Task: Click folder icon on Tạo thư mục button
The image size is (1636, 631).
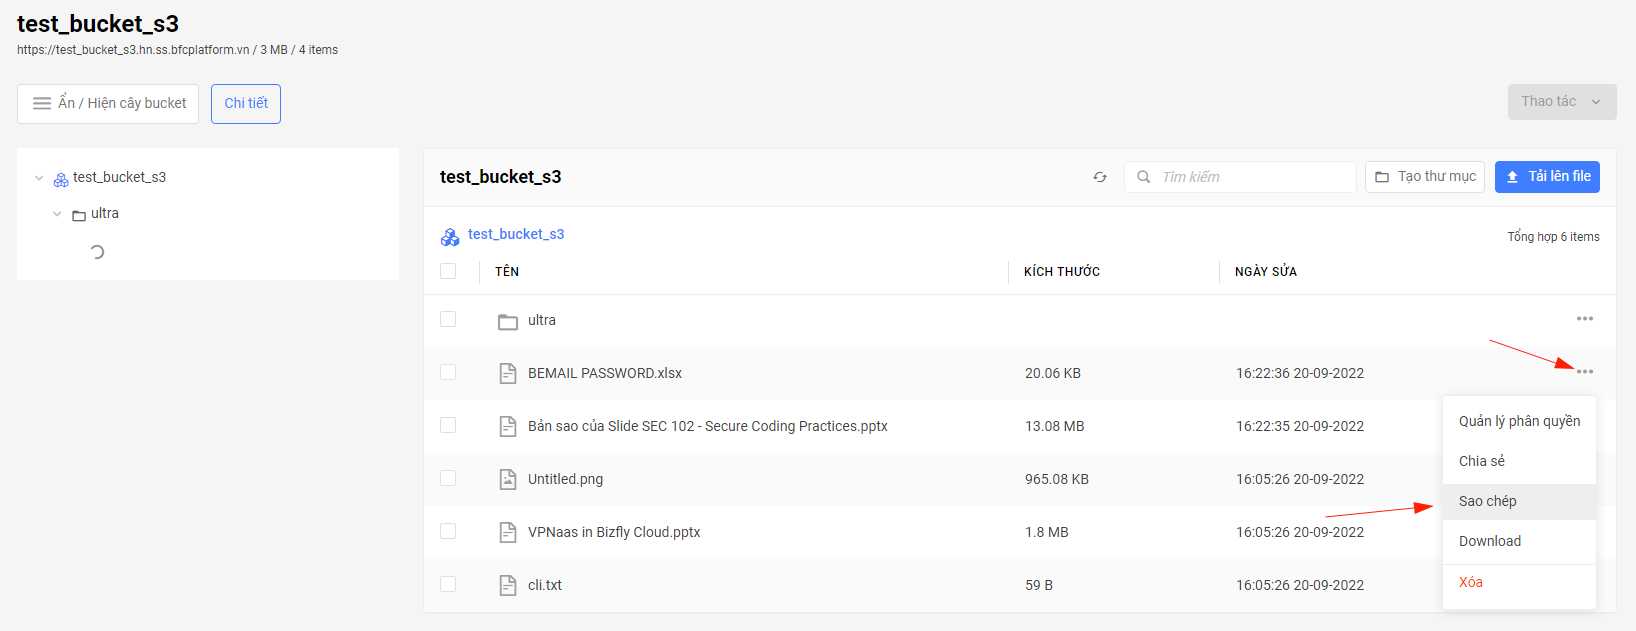Action: point(1382,177)
